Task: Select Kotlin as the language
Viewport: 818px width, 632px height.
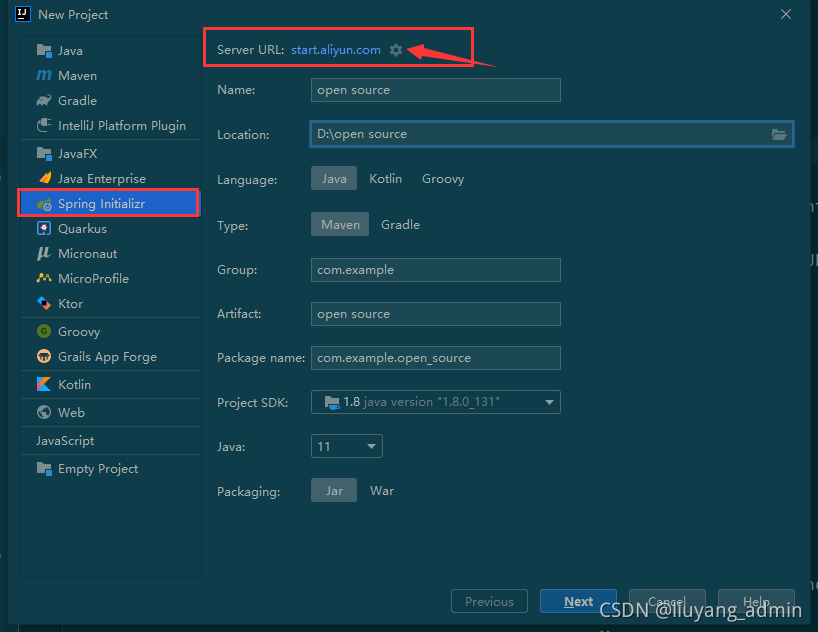Action: click(386, 178)
